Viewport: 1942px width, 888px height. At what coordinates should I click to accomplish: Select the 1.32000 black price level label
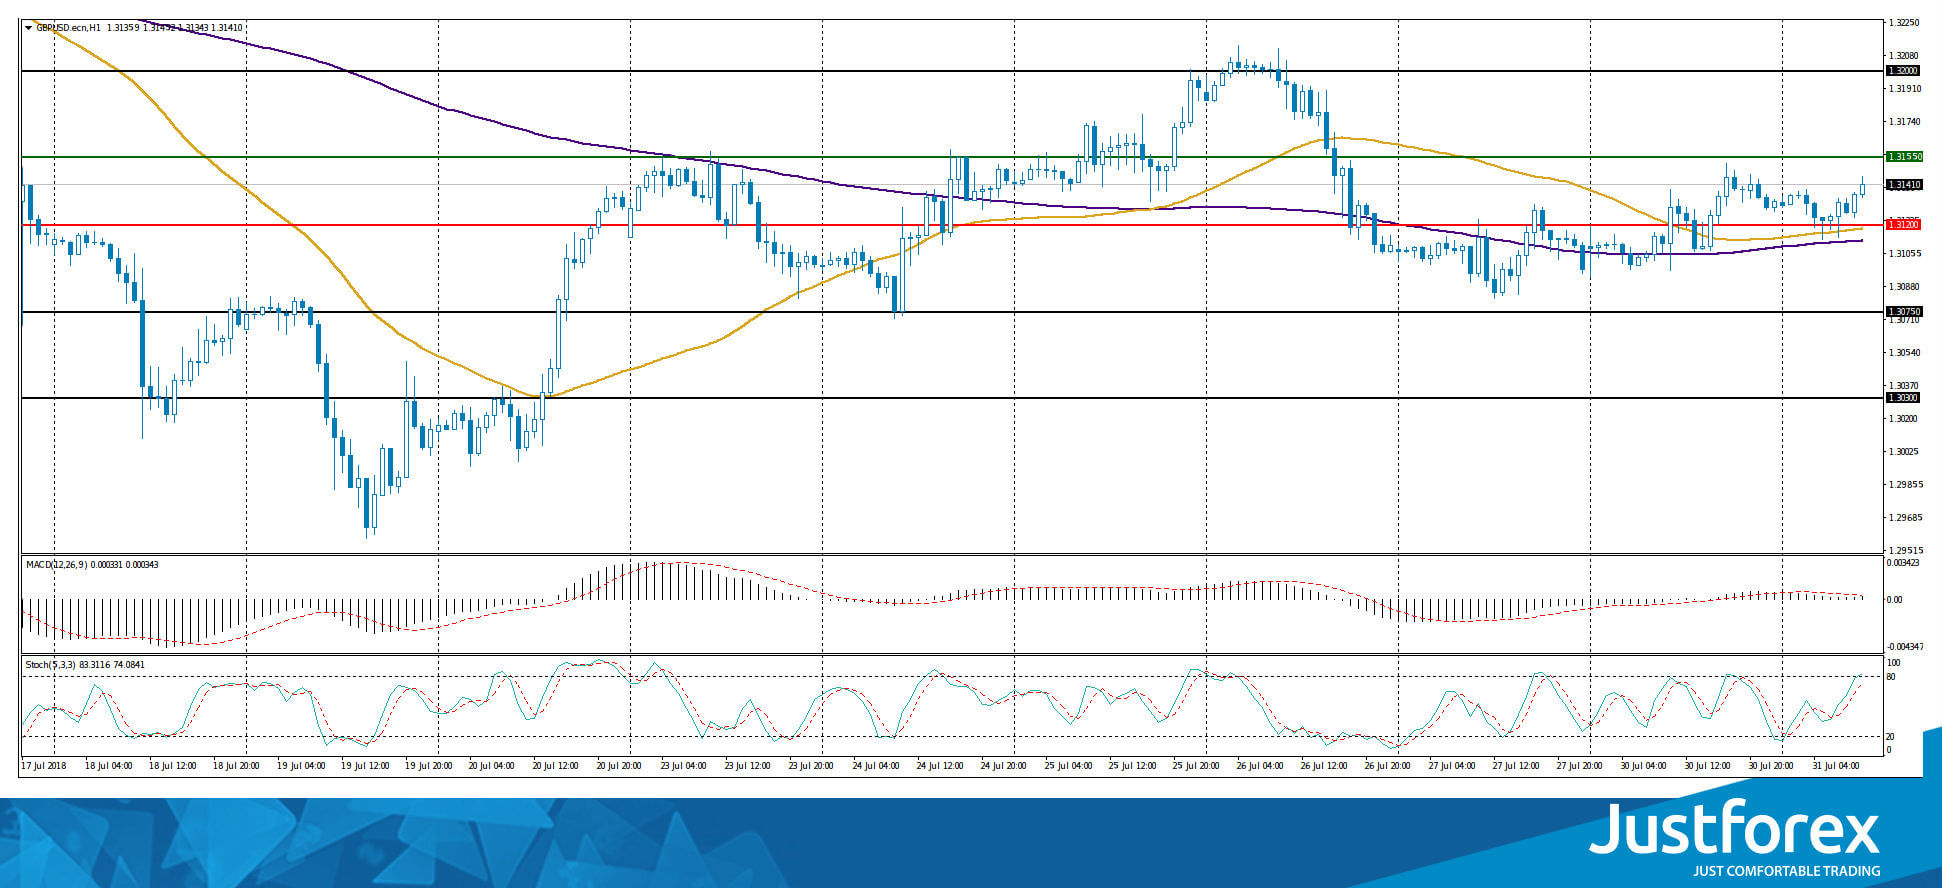click(x=1902, y=71)
